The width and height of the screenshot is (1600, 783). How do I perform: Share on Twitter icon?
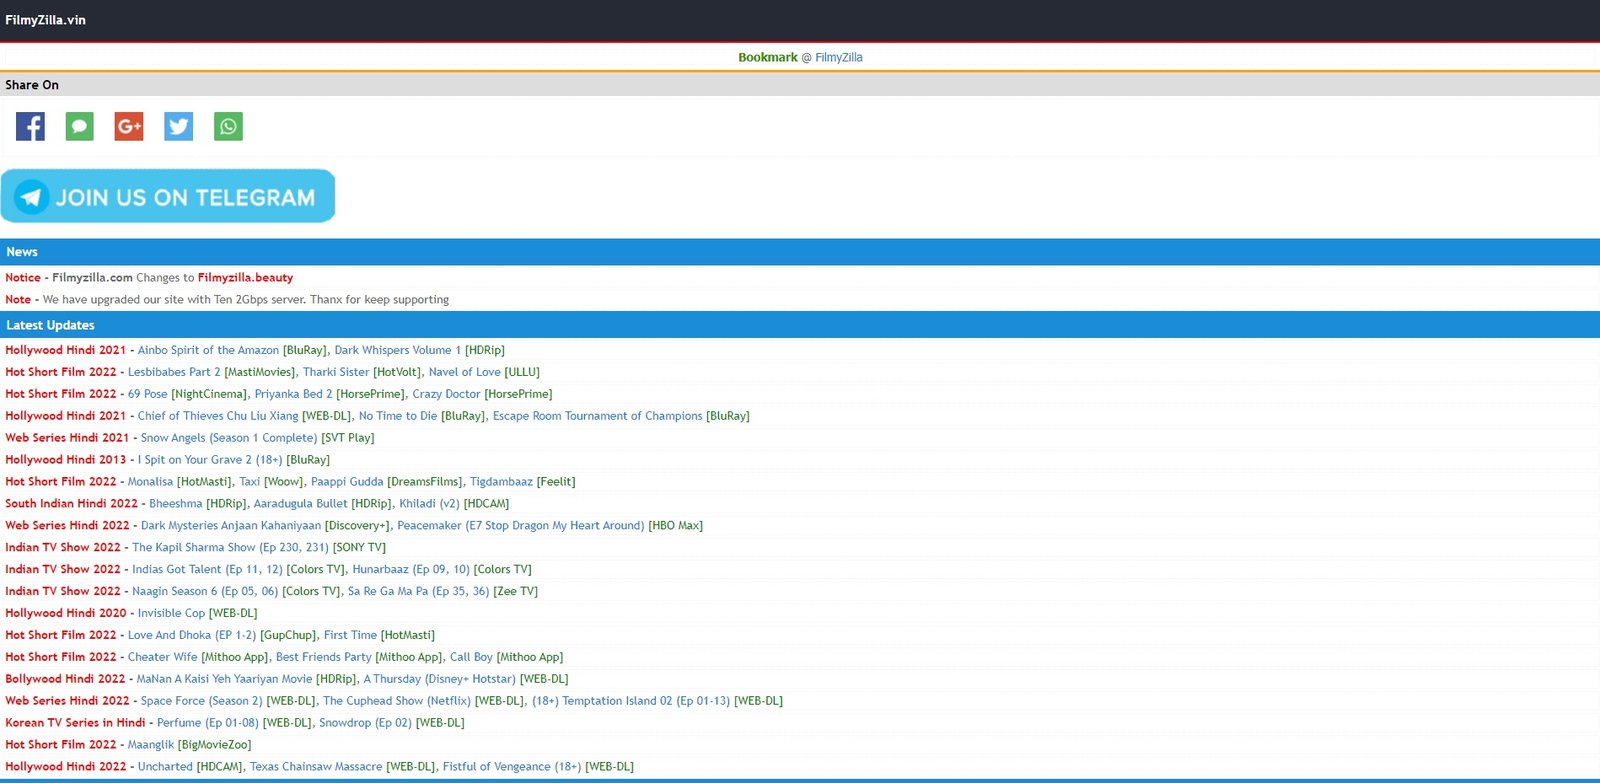point(179,126)
